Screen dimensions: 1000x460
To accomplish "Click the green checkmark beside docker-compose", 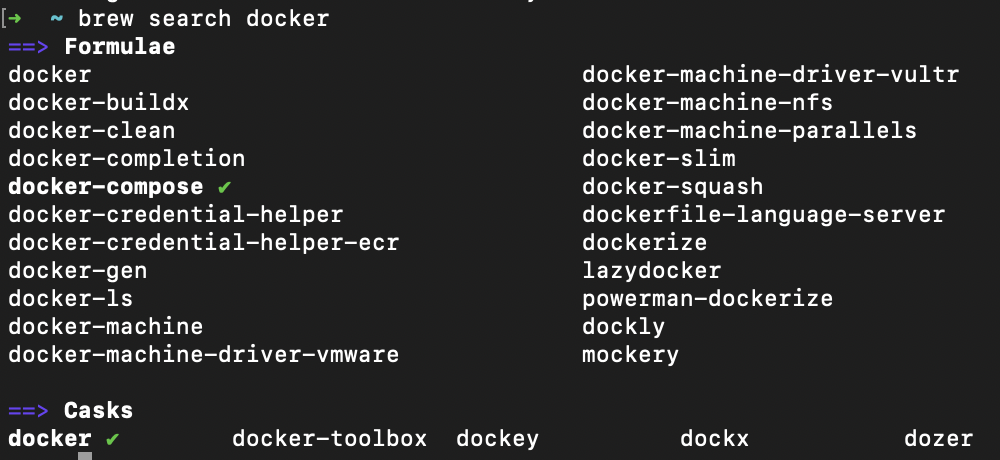I will click(224, 187).
